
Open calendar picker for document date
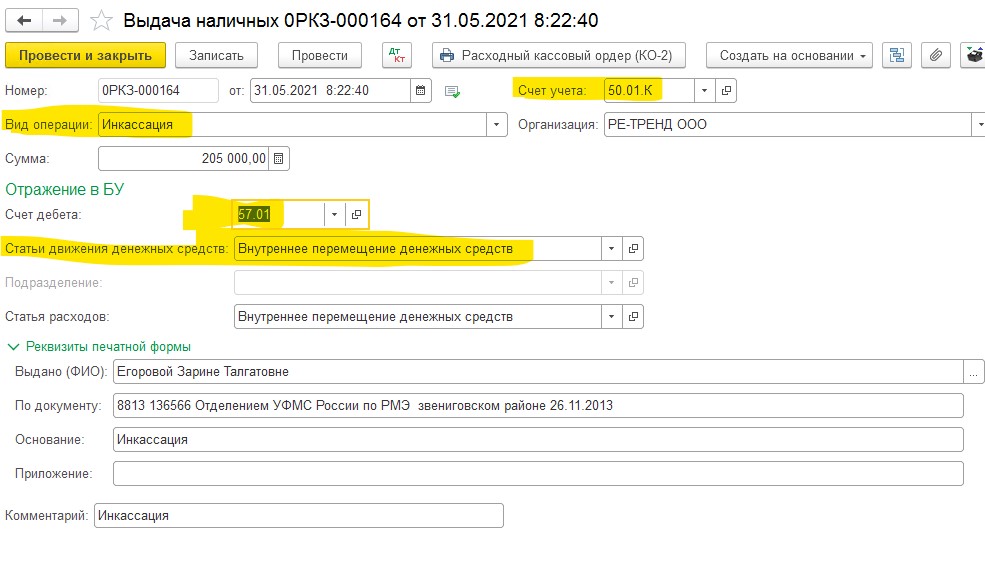coord(421,91)
